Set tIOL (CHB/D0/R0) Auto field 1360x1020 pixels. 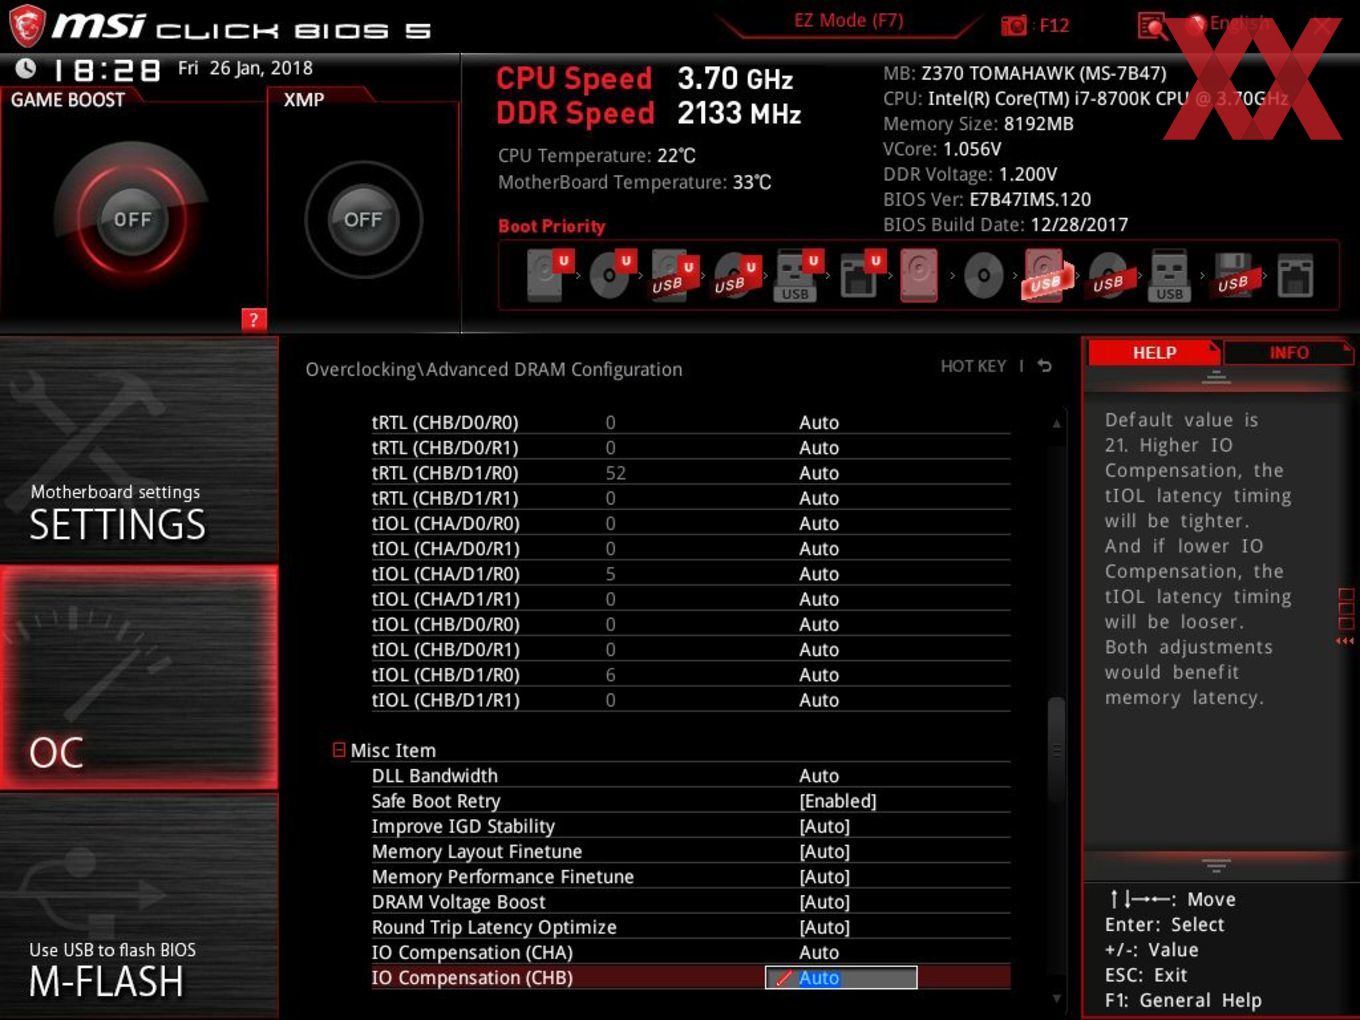pyautogui.click(x=819, y=624)
